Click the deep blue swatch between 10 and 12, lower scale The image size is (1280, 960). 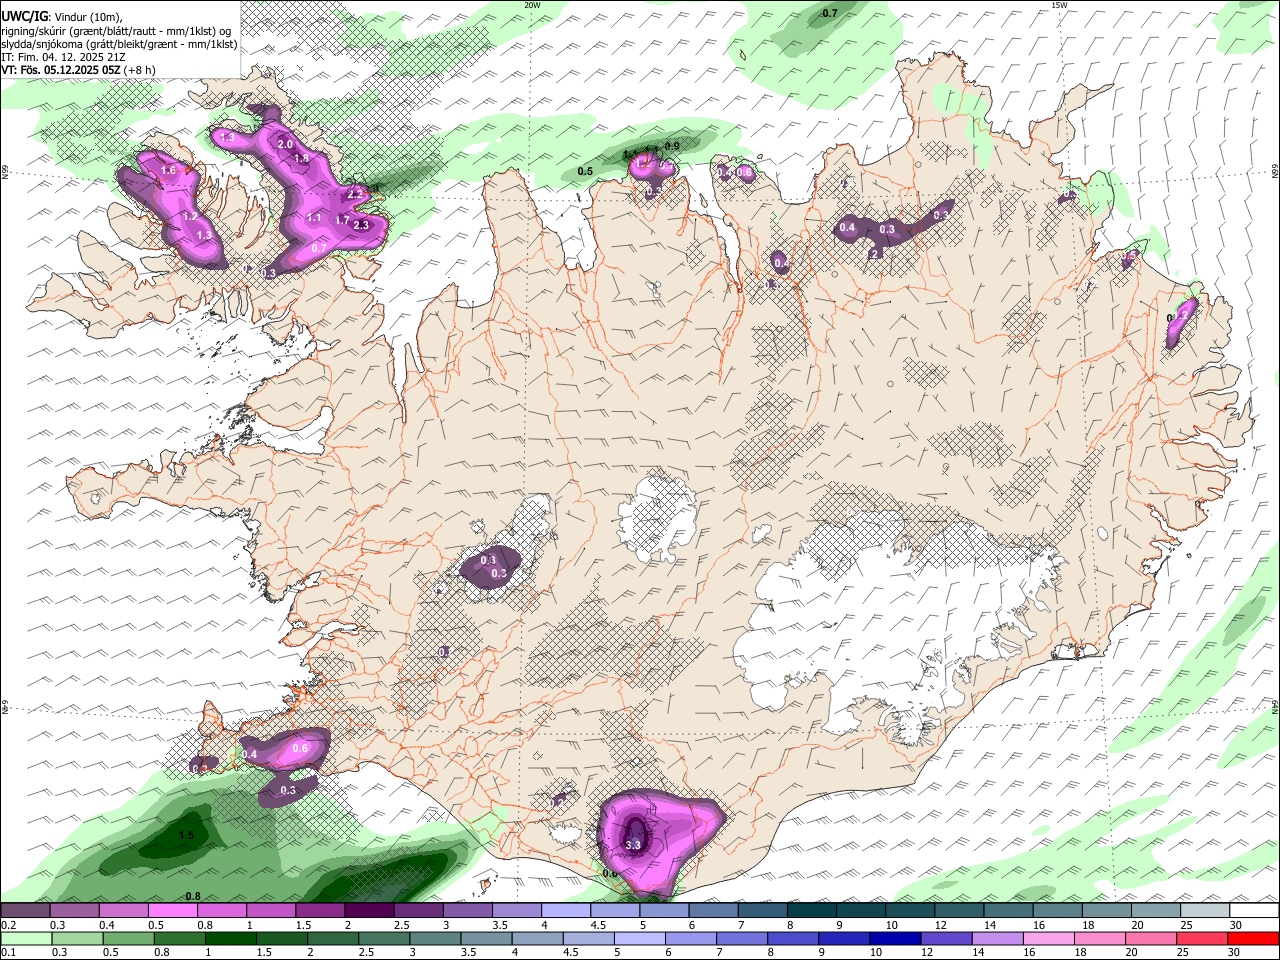[x=894, y=939]
